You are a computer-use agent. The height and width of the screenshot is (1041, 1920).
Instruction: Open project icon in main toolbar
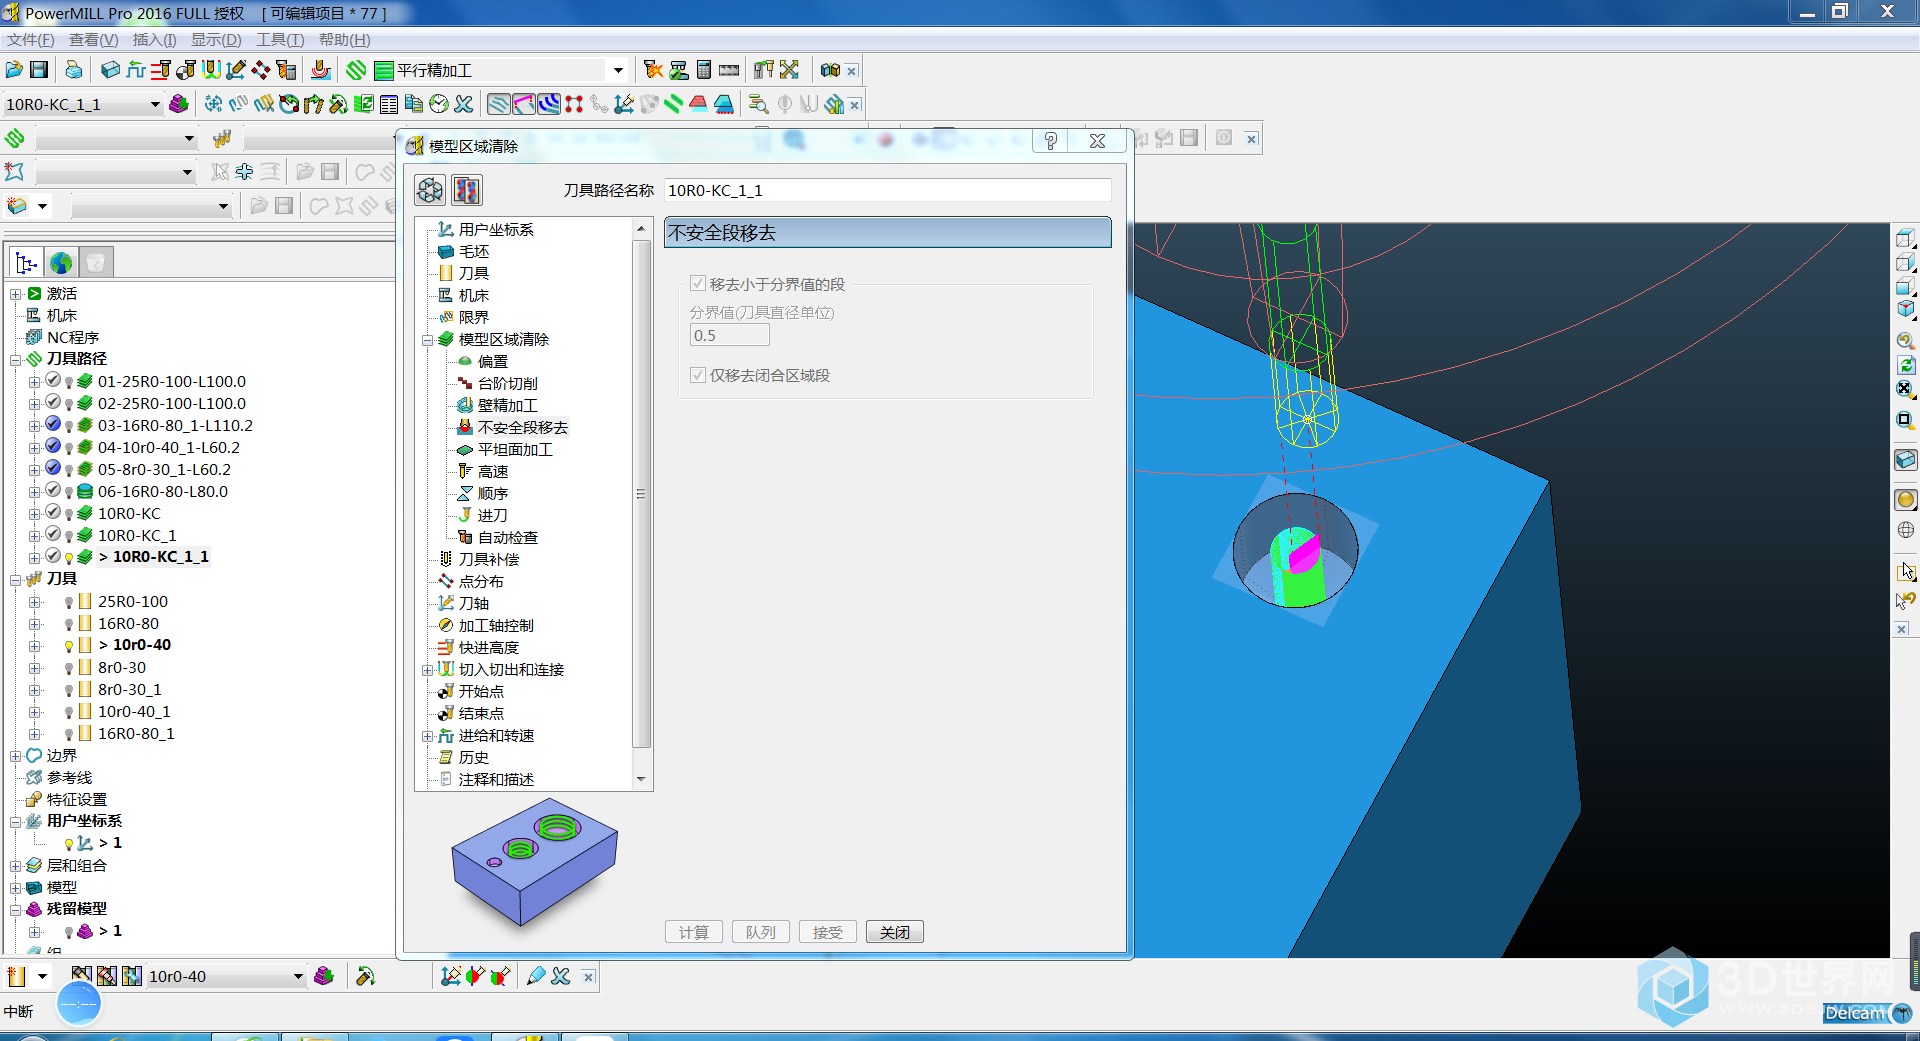click(14, 70)
